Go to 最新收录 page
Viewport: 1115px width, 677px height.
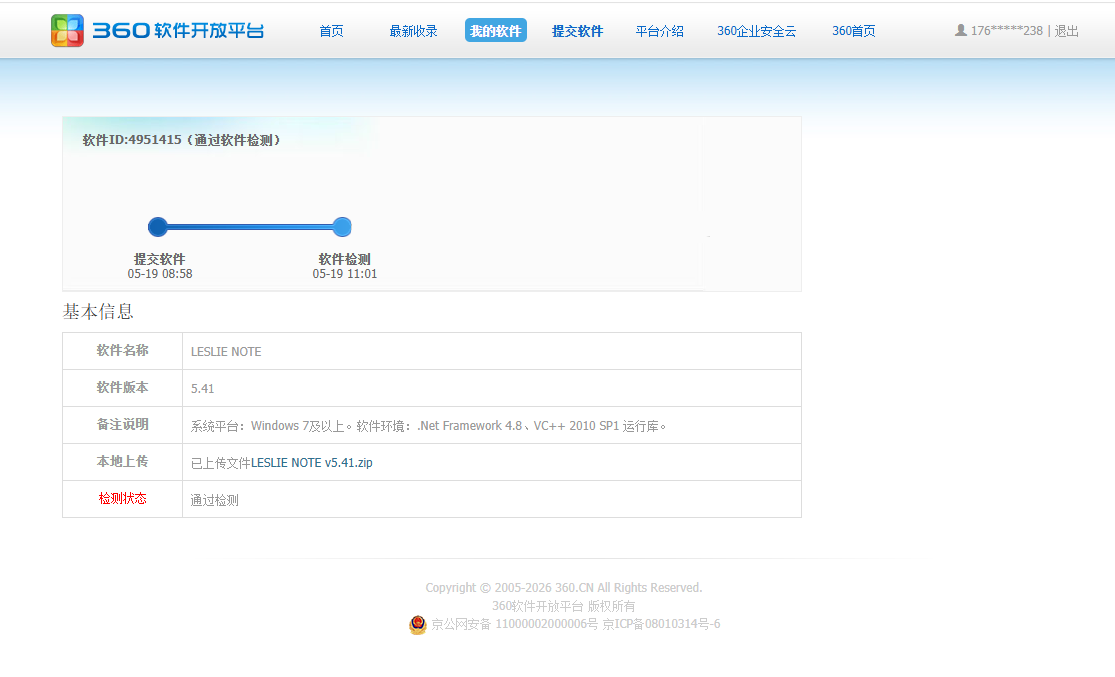click(x=413, y=31)
